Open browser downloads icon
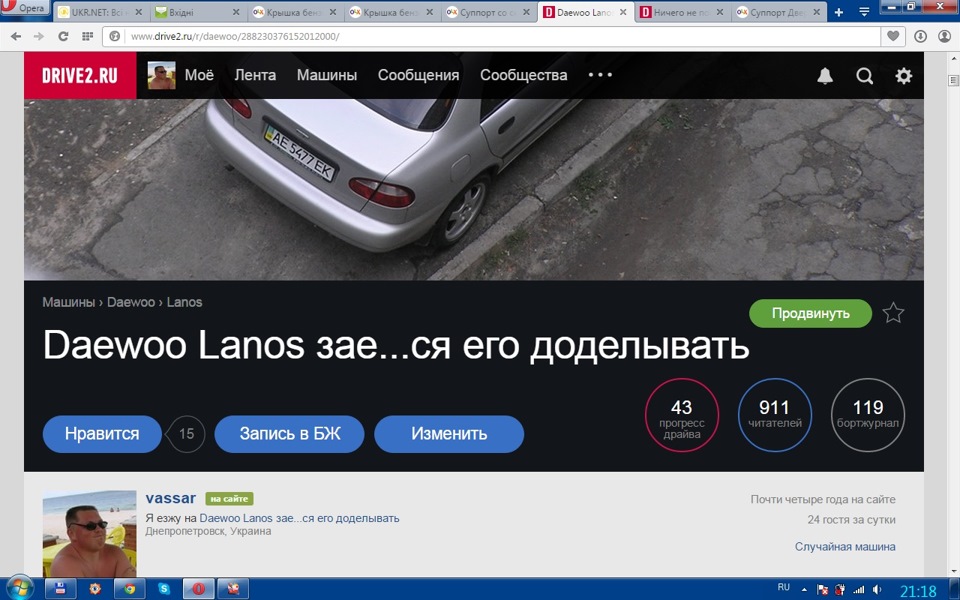The image size is (960, 600). [920, 36]
